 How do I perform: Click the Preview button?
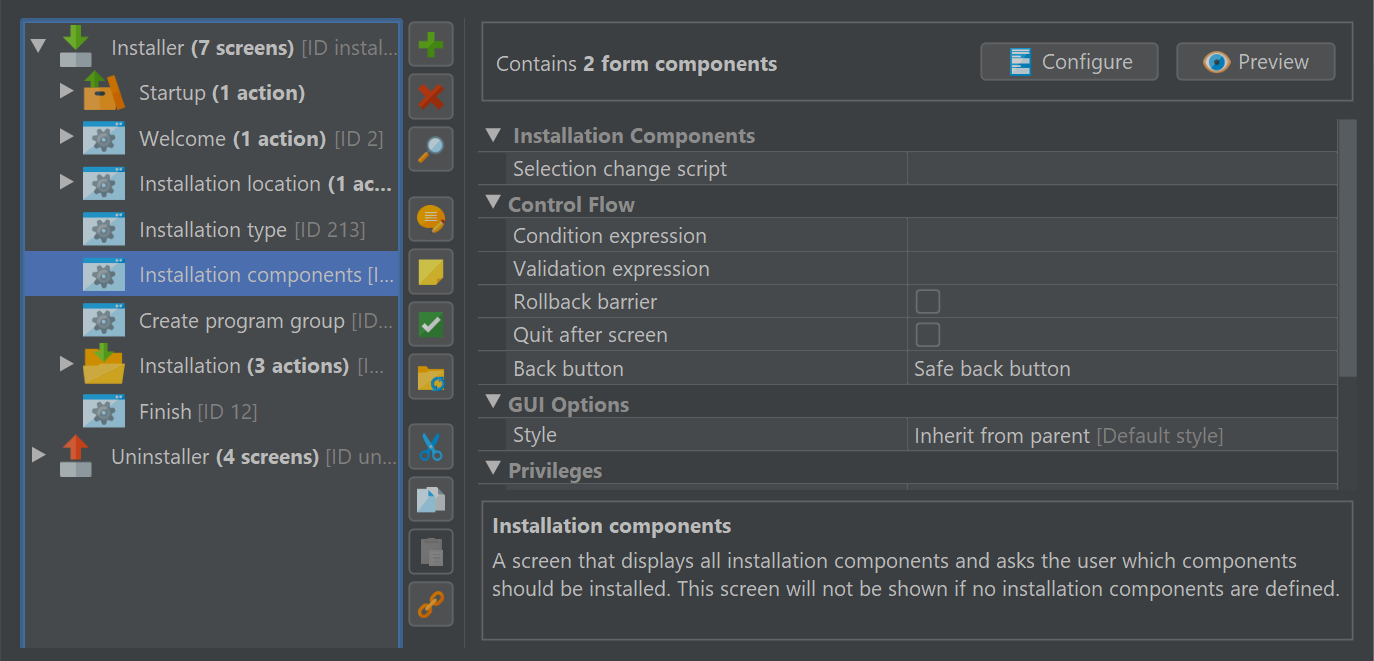pos(1255,62)
